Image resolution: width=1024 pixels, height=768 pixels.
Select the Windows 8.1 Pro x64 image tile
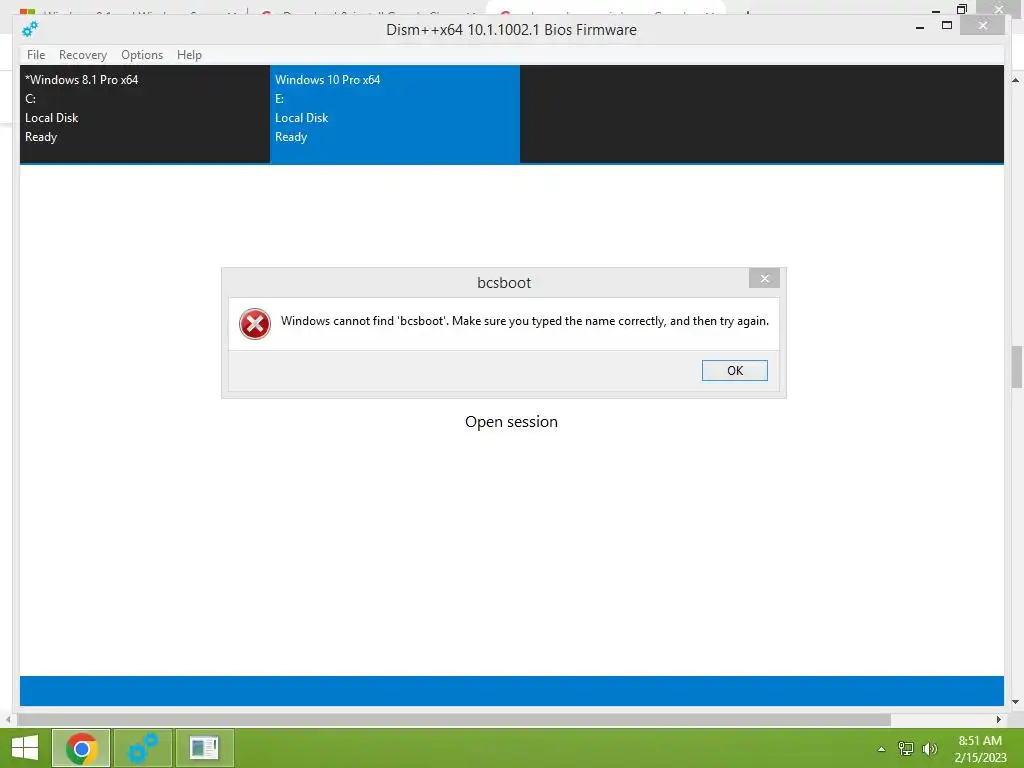click(x=145, y=114)
